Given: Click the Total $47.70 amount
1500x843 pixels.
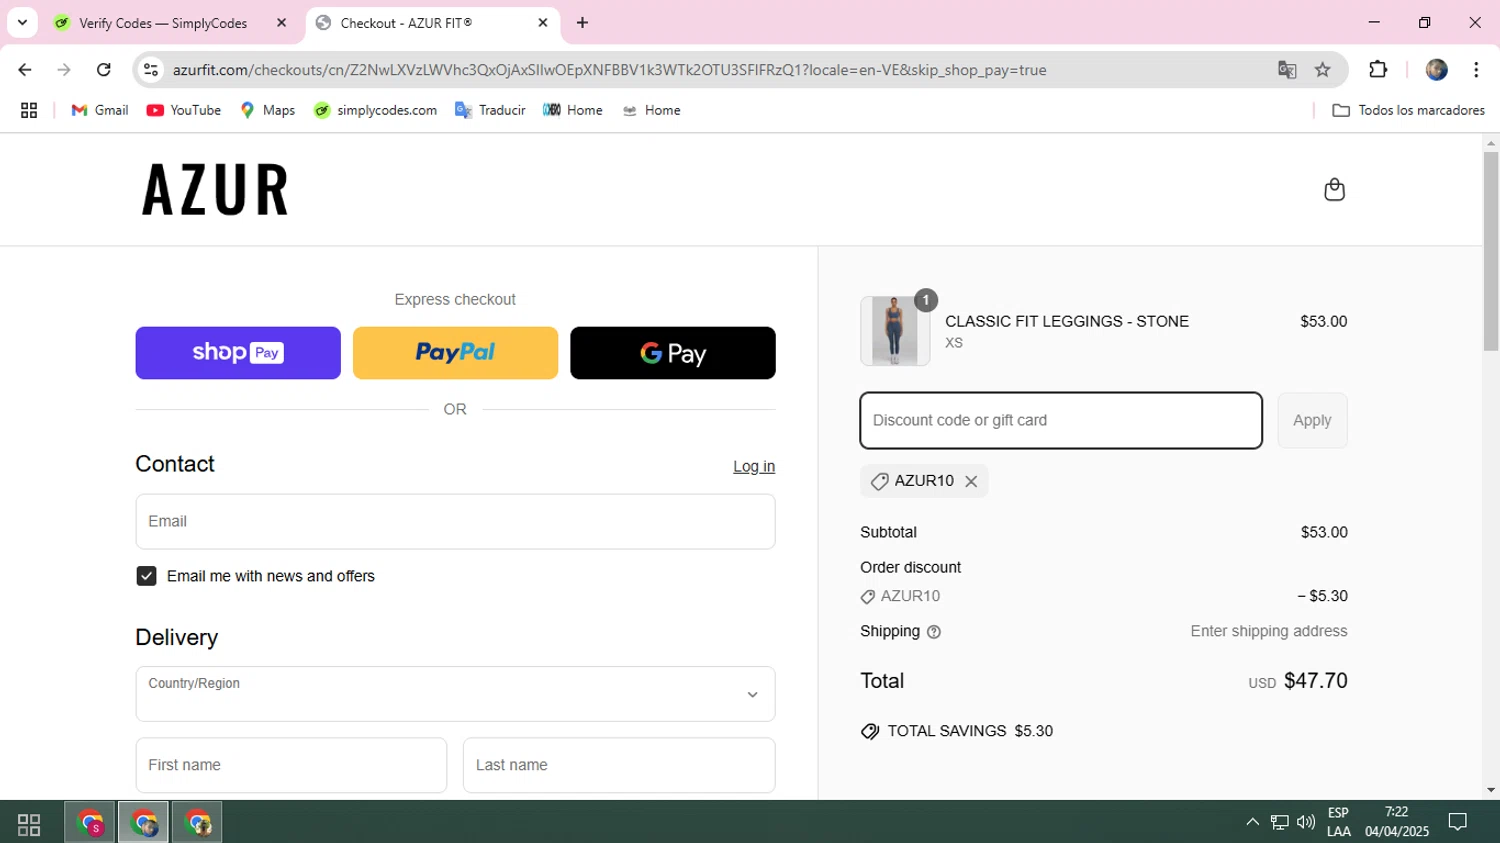Looking at the screenshot, I should pos(1315,681).
